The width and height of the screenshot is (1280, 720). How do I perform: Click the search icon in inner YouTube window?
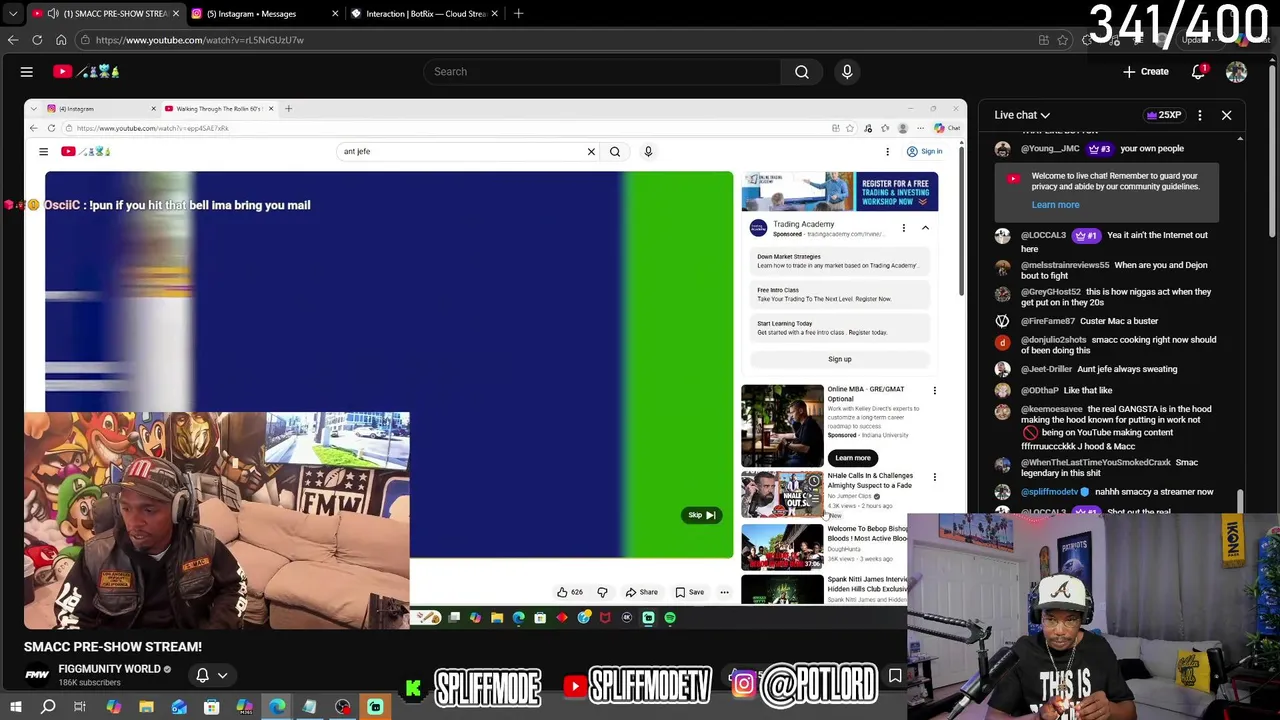(615, 151)
